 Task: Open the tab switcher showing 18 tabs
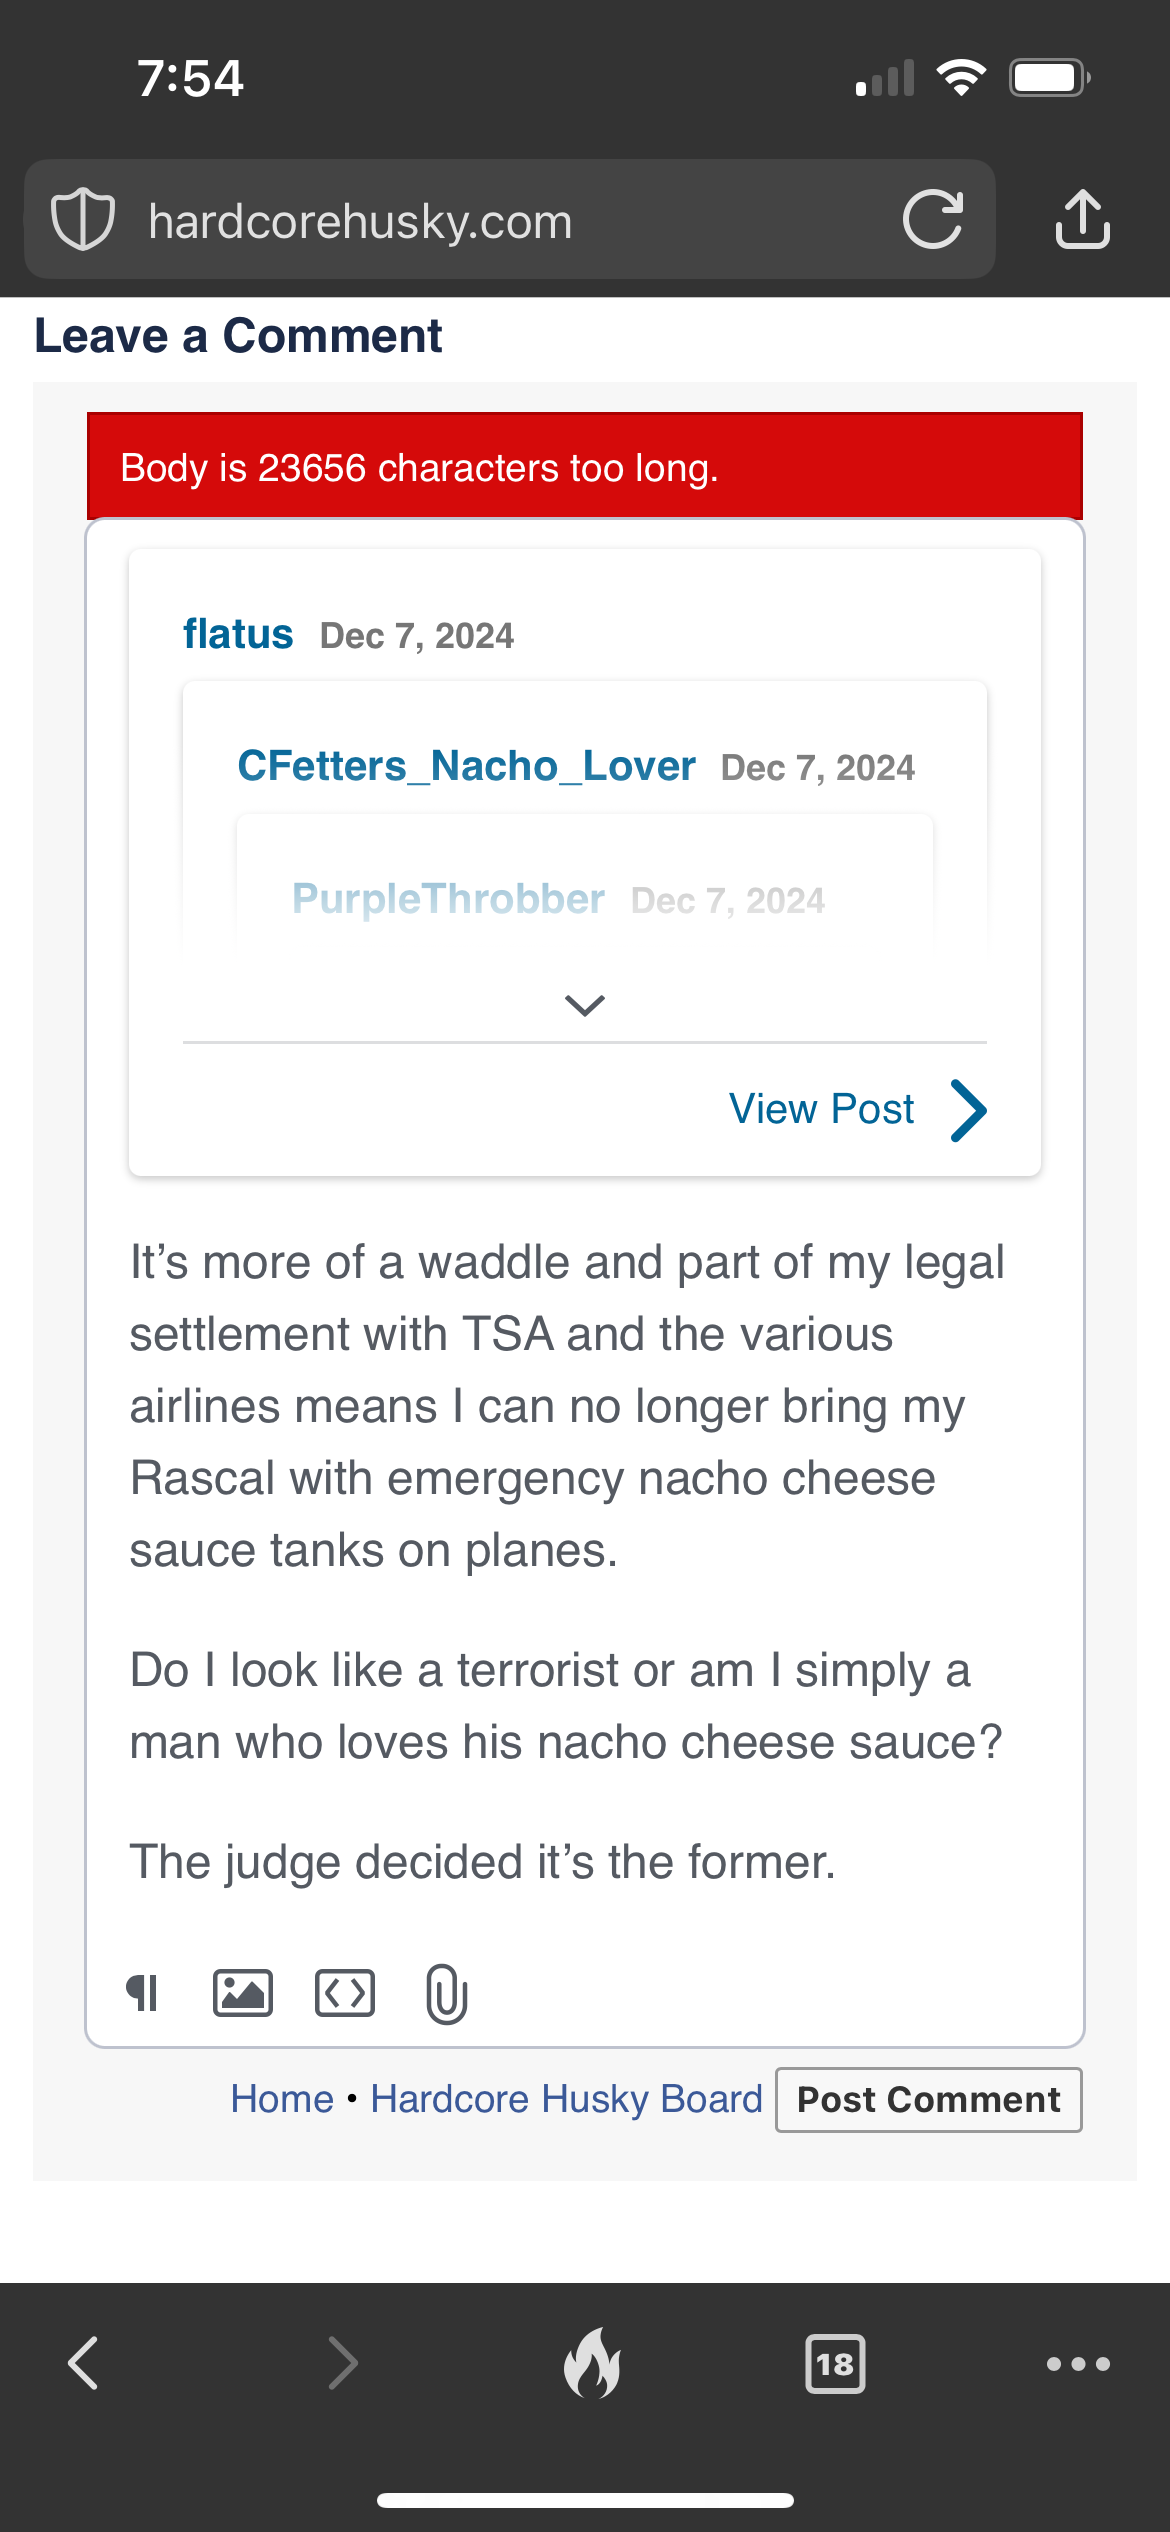(x=835, y=2364)
